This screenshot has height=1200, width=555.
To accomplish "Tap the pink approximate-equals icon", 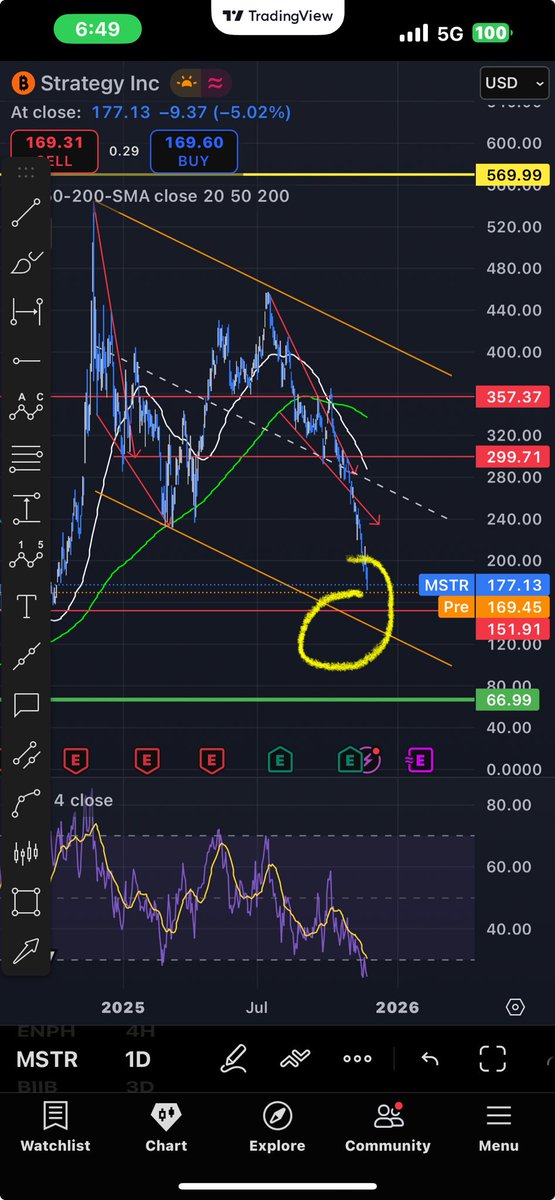I will point(217,83).
